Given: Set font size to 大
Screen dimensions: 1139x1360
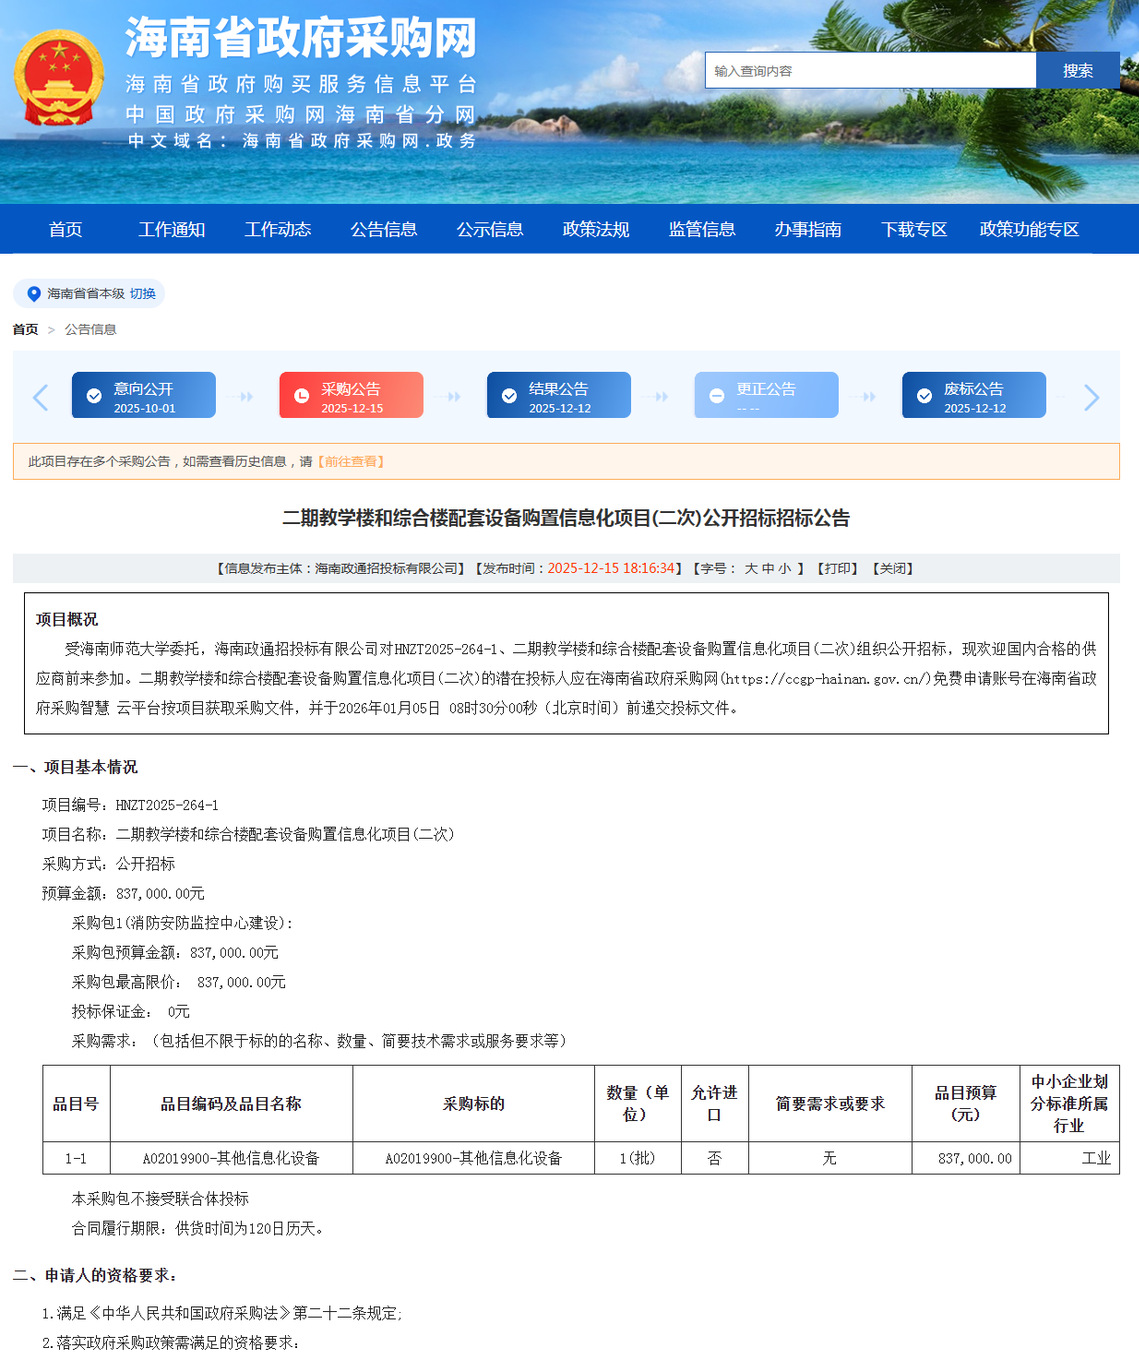Looking at the screenshot, I should (x=751, y=569).
